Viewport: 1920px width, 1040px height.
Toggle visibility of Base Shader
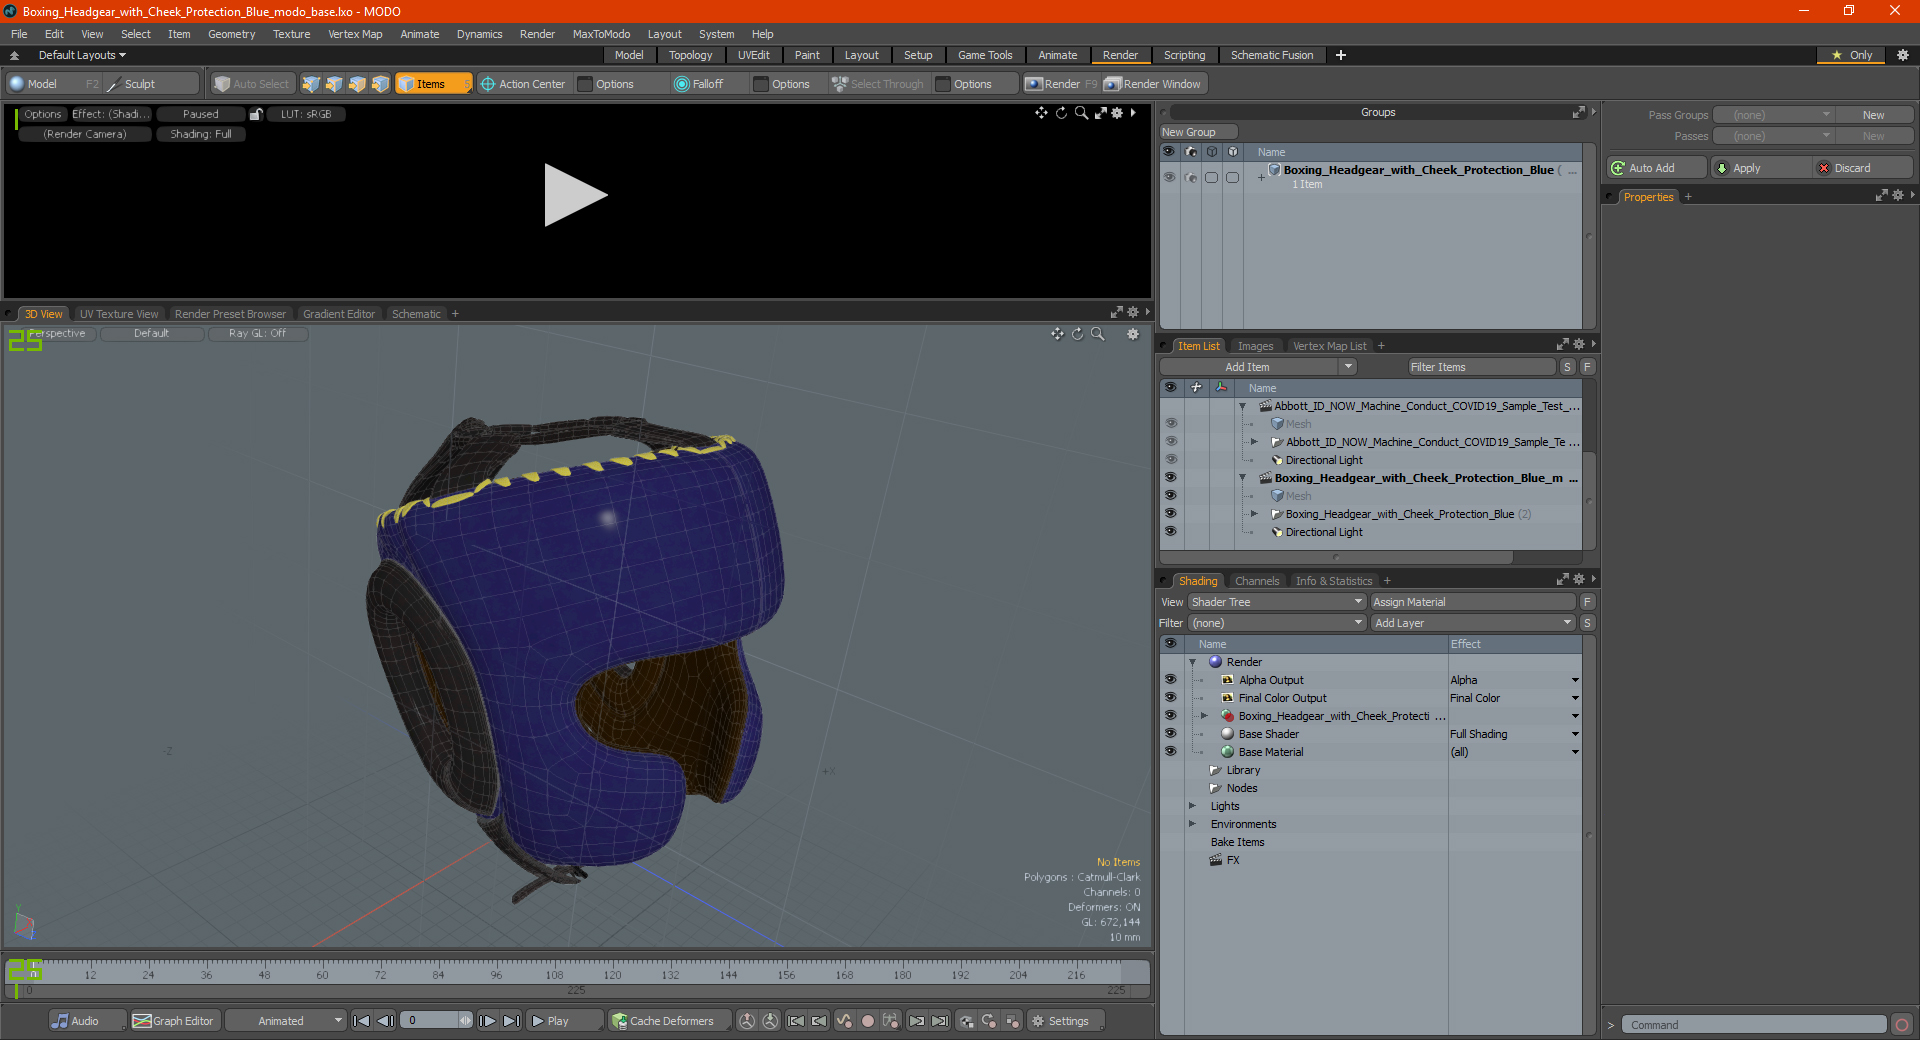tap(1170, 734)
